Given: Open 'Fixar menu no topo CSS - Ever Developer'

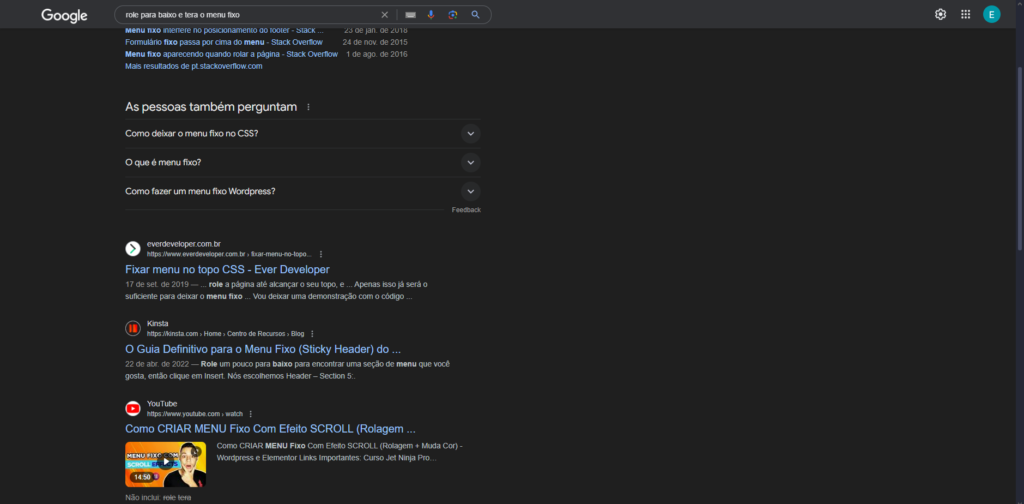Looking at the screenshot, I should [227, 270].
